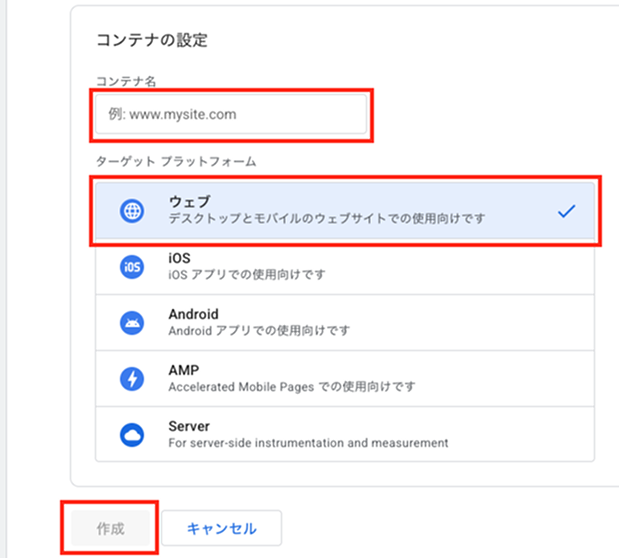Viewport: 619px width, 558px height.
Task: Select the iOS target platform option
Action: click(x=345, y=267)
